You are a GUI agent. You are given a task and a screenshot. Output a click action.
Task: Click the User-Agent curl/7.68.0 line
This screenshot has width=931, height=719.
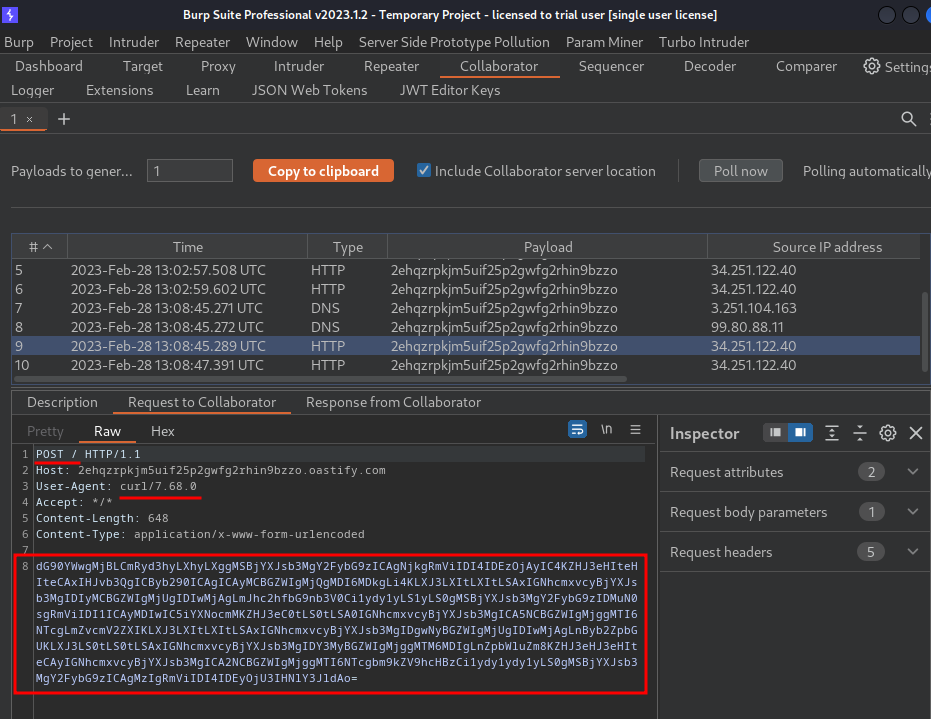tap(116, 486)
